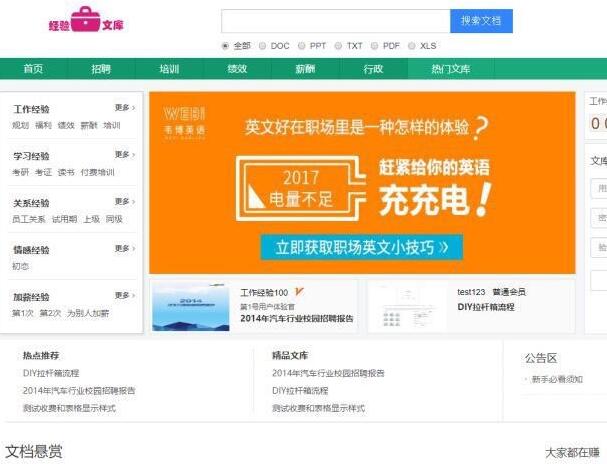
Task: Expand 更多 next to 工作经验
Action: (124, 107)
